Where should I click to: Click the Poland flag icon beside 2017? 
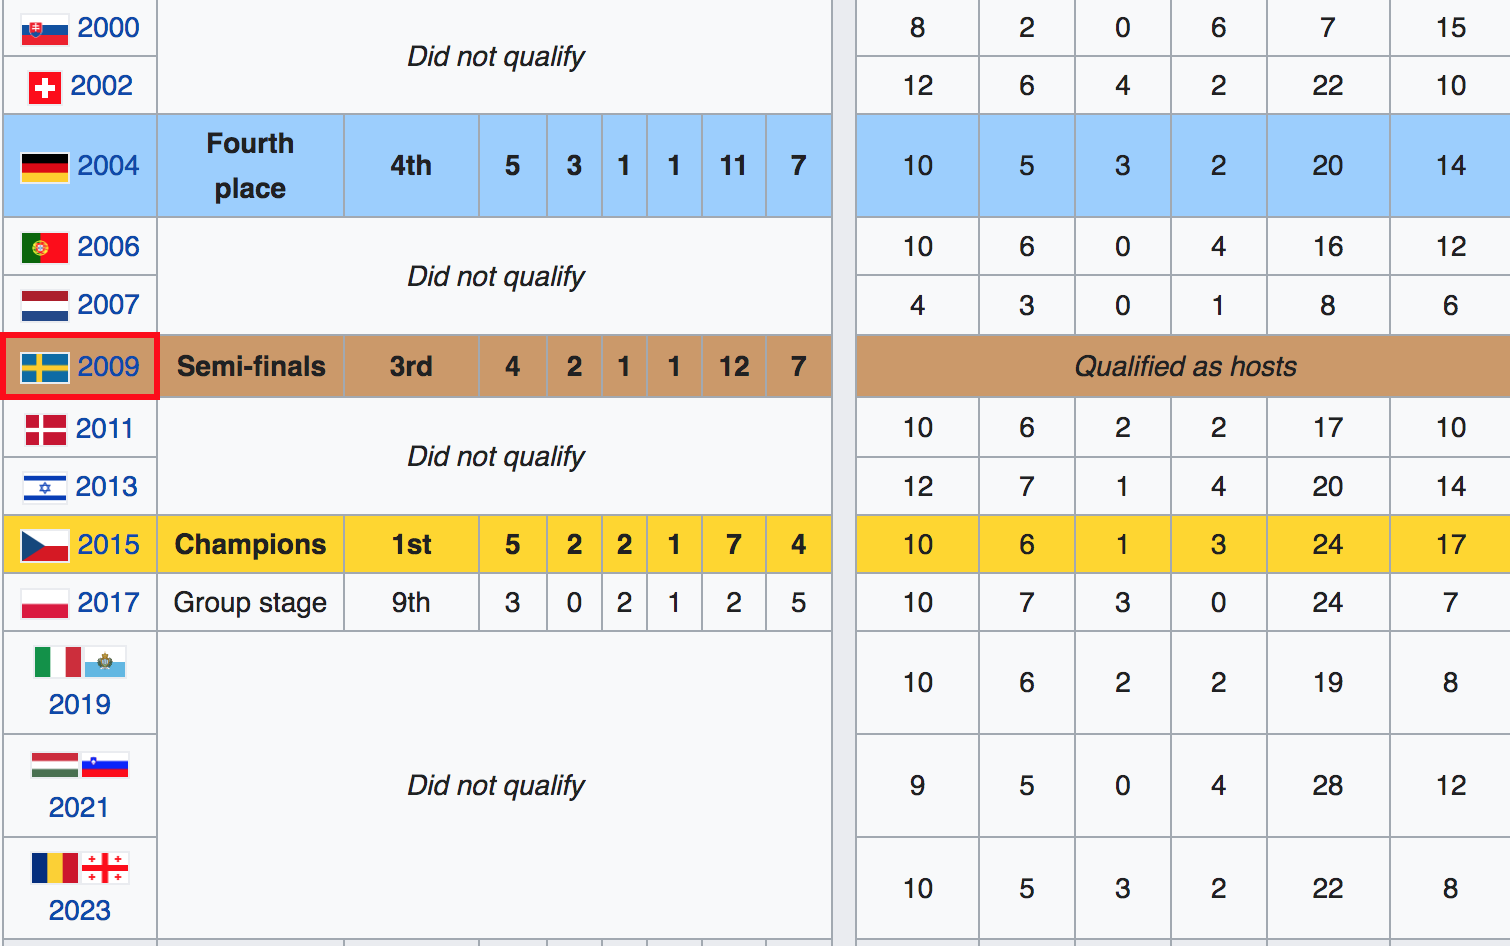coord(45,604)
